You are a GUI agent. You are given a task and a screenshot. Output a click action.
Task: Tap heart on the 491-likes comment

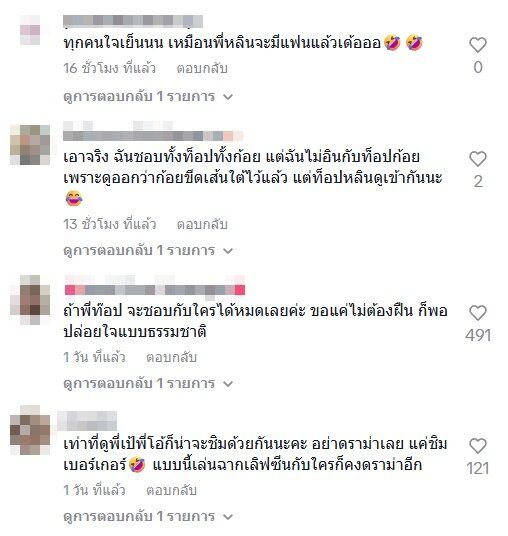[x=478, y=313]
